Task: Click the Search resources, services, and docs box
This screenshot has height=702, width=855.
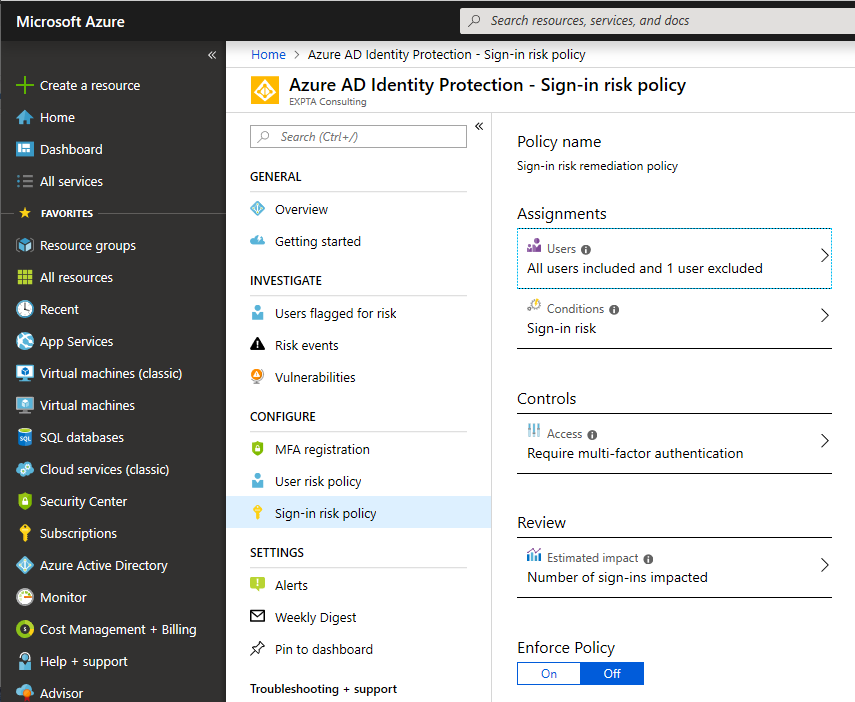Action: click(657, 21)
